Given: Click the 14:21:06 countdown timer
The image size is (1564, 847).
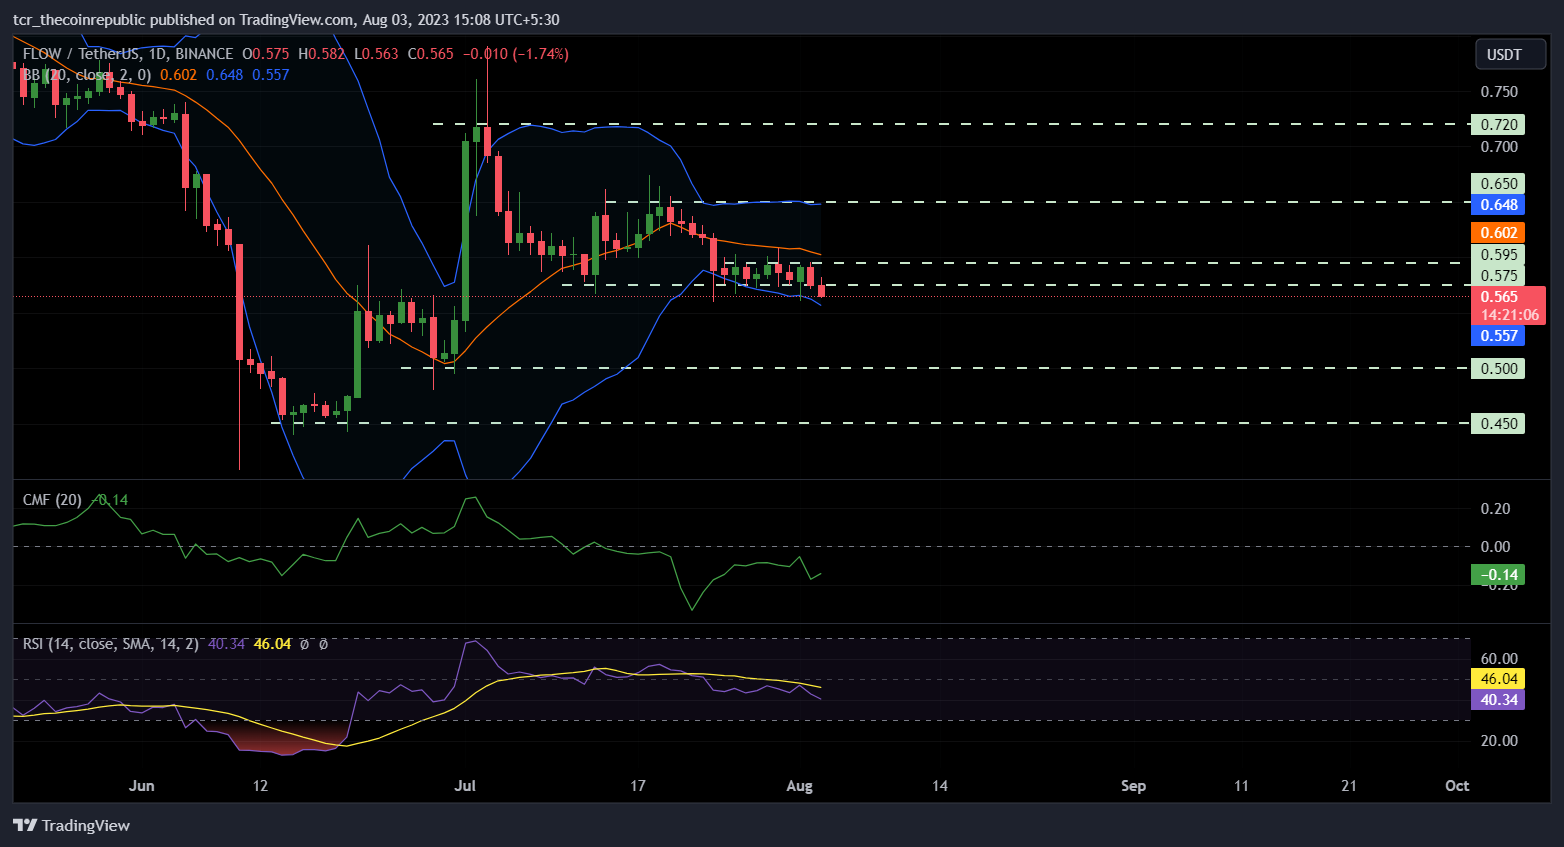Looking at the screenshot, I should (1509, 315).
